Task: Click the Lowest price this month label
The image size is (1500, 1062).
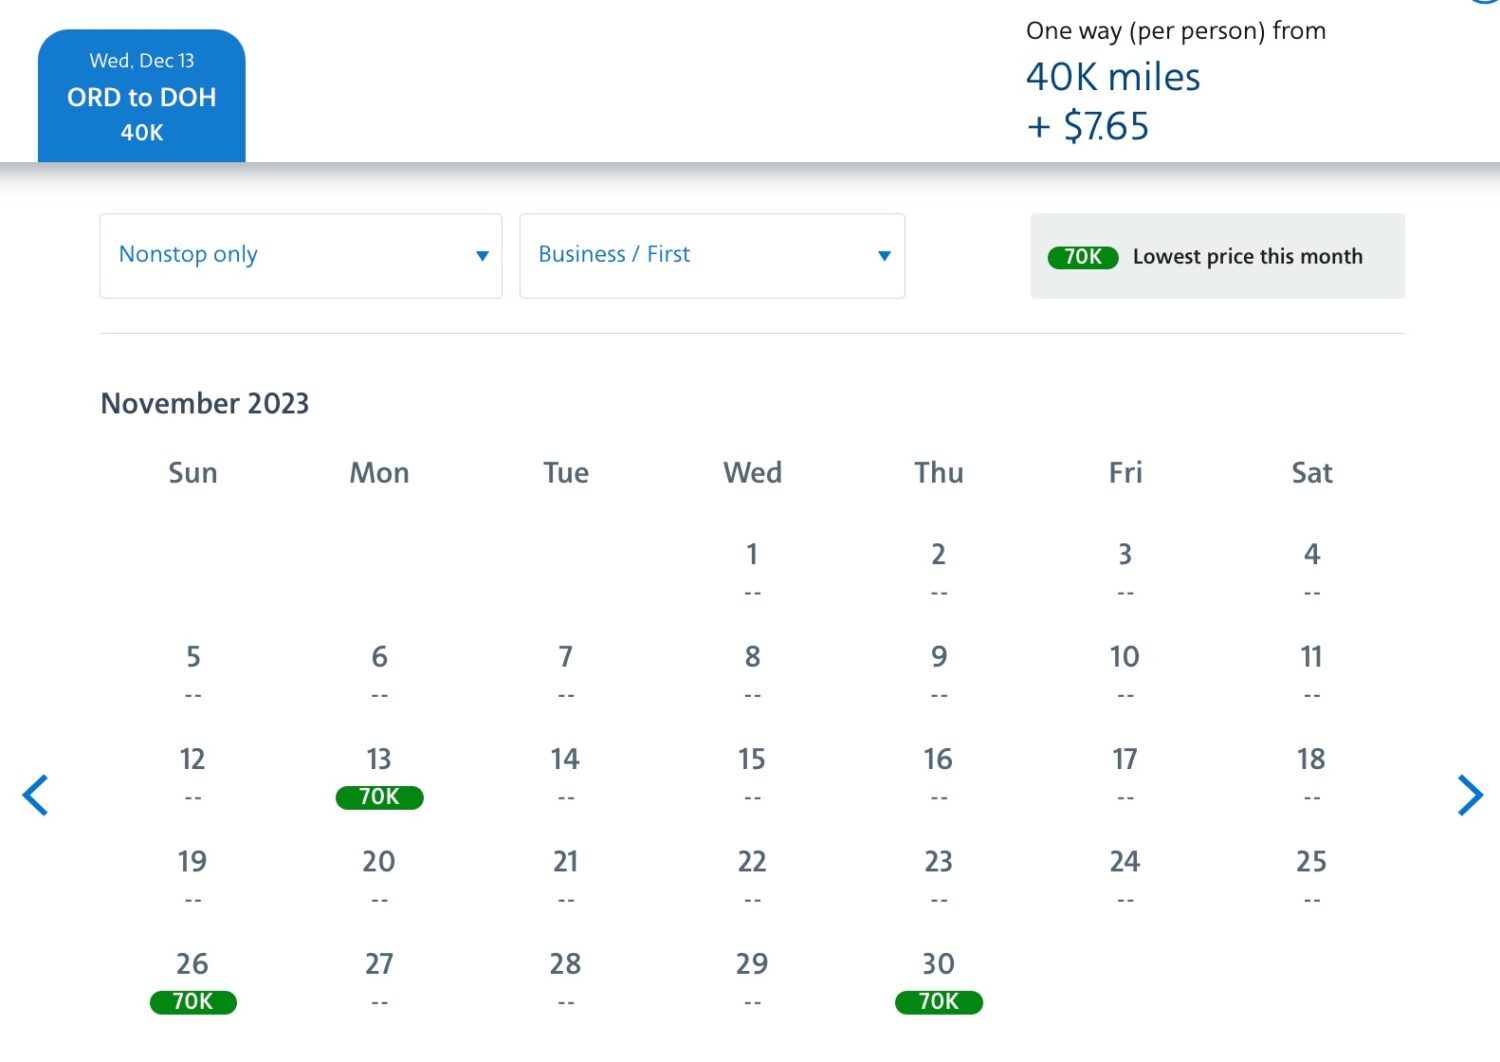Action: coord(1248,256)
